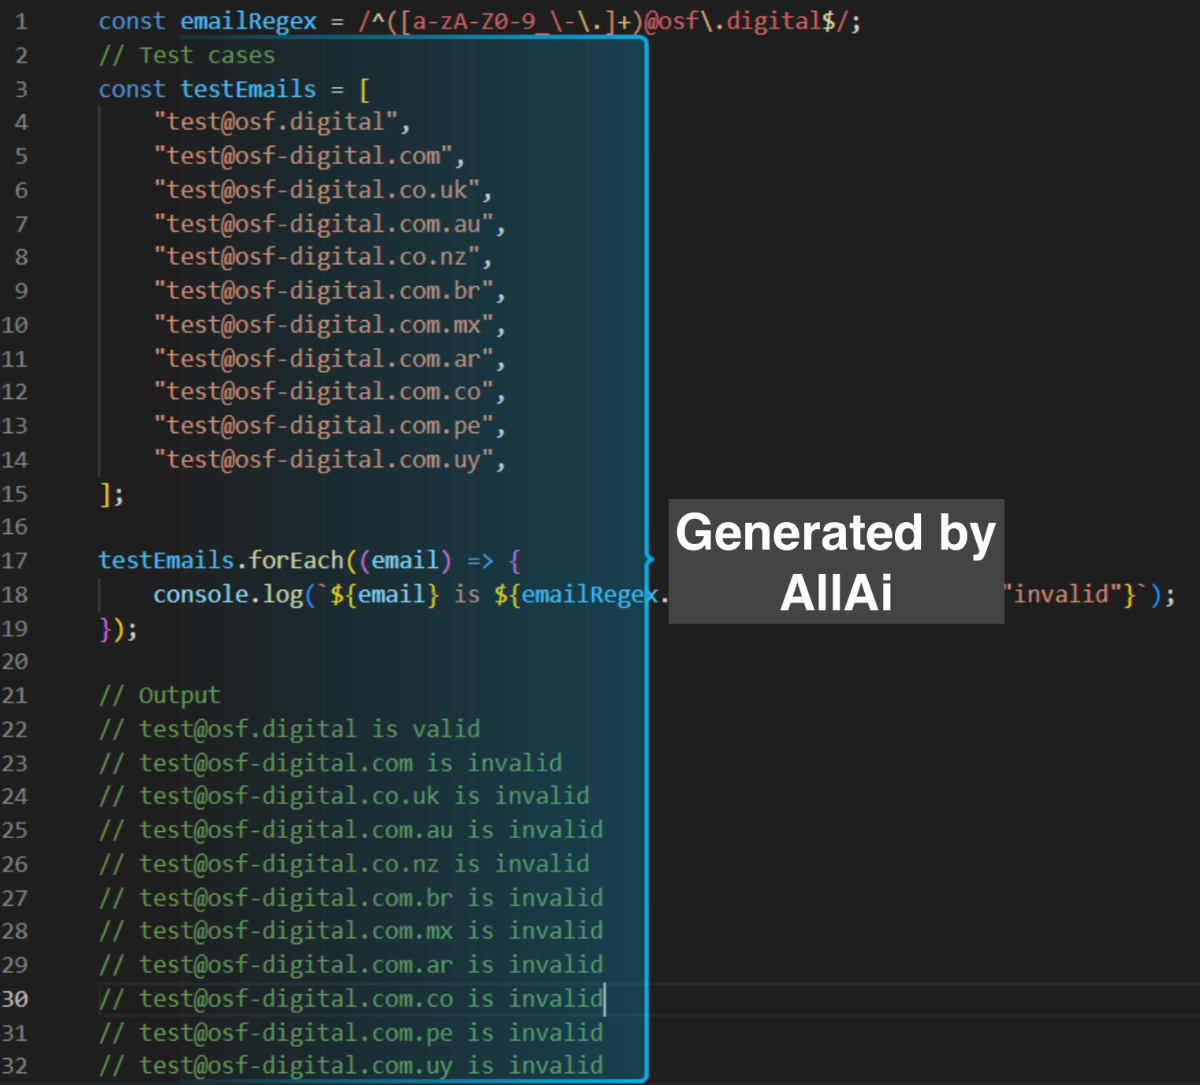Click line number 21 in the gutter

pos(15,696)
